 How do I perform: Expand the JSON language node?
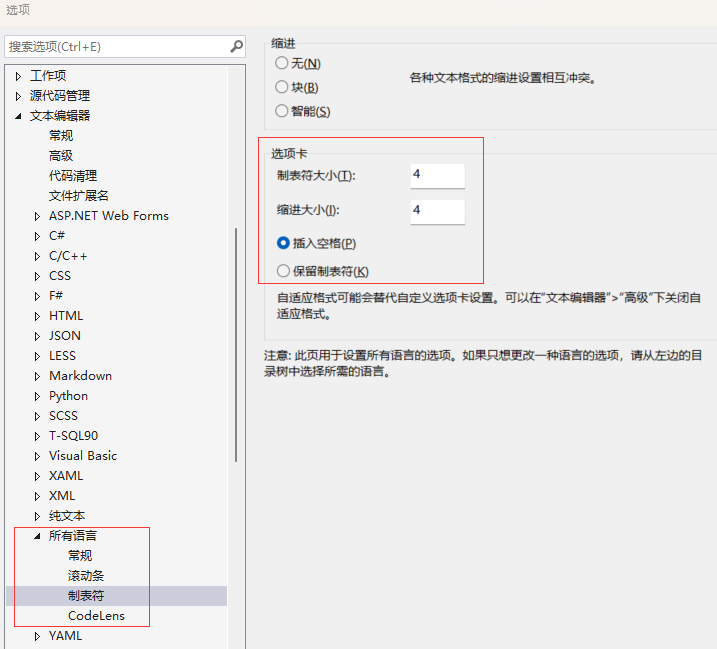(x=37, y=336)
